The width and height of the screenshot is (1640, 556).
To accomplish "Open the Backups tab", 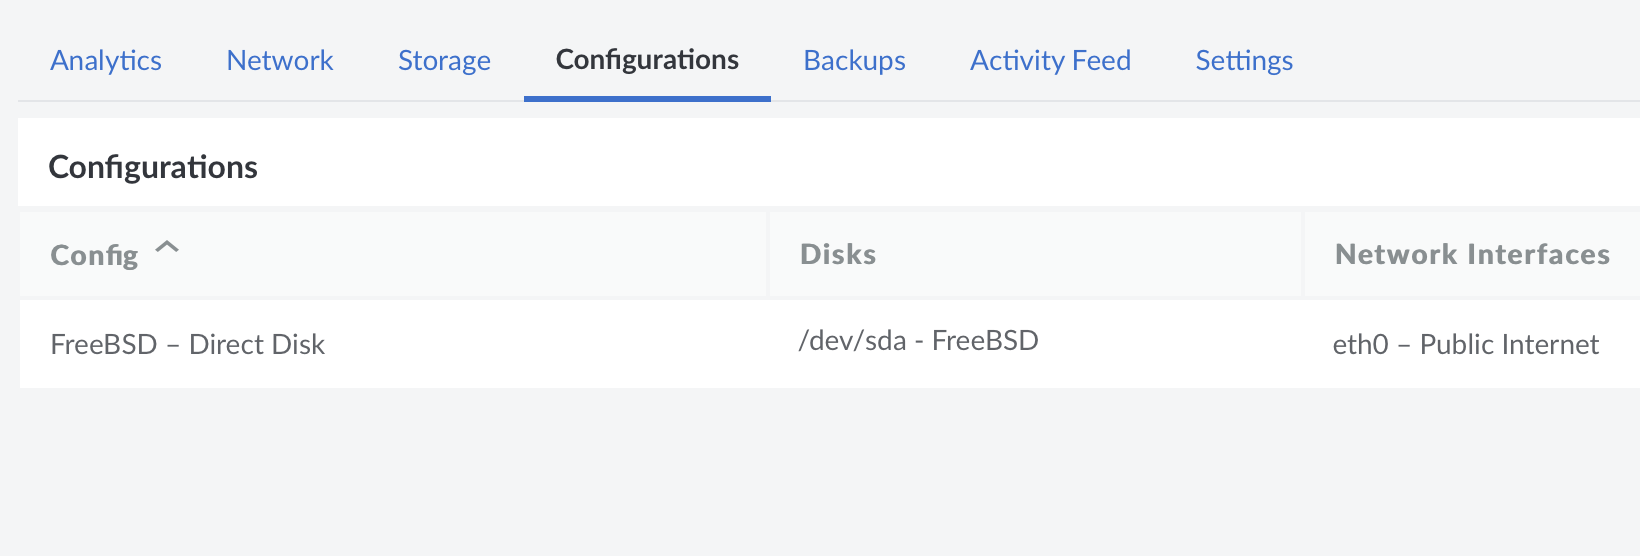I will 854,61.
